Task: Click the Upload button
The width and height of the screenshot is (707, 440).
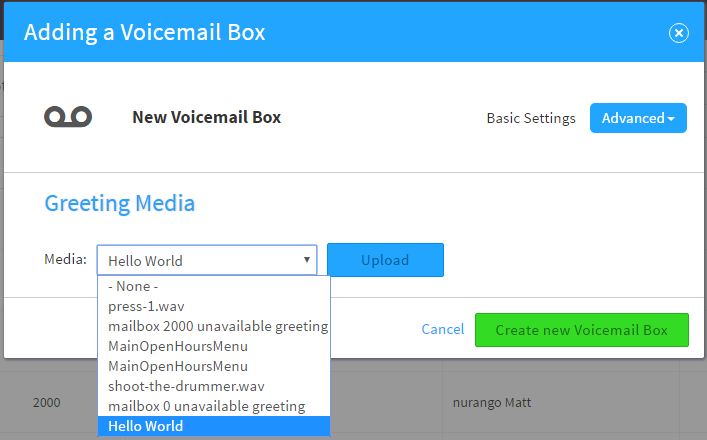Action: (x=385, y=260)
